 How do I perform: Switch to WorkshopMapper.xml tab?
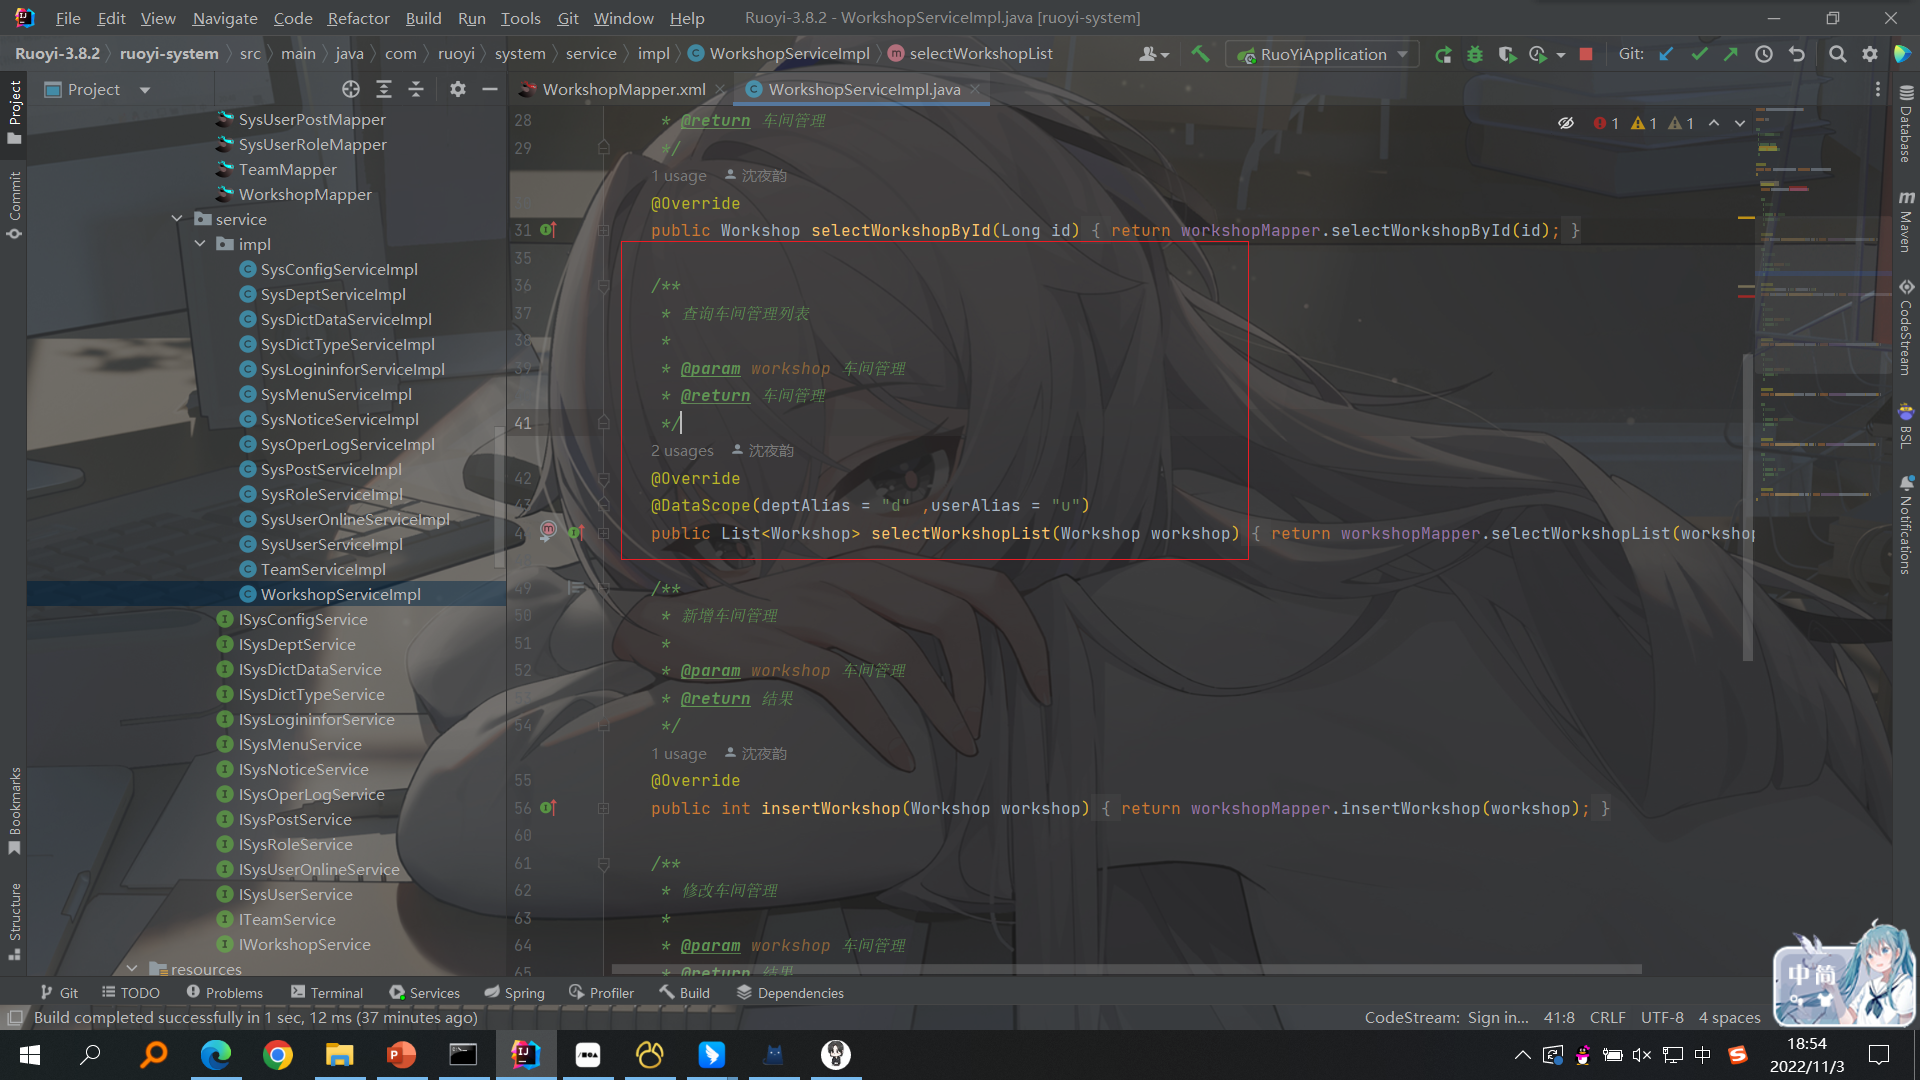(x=623, y=90)
